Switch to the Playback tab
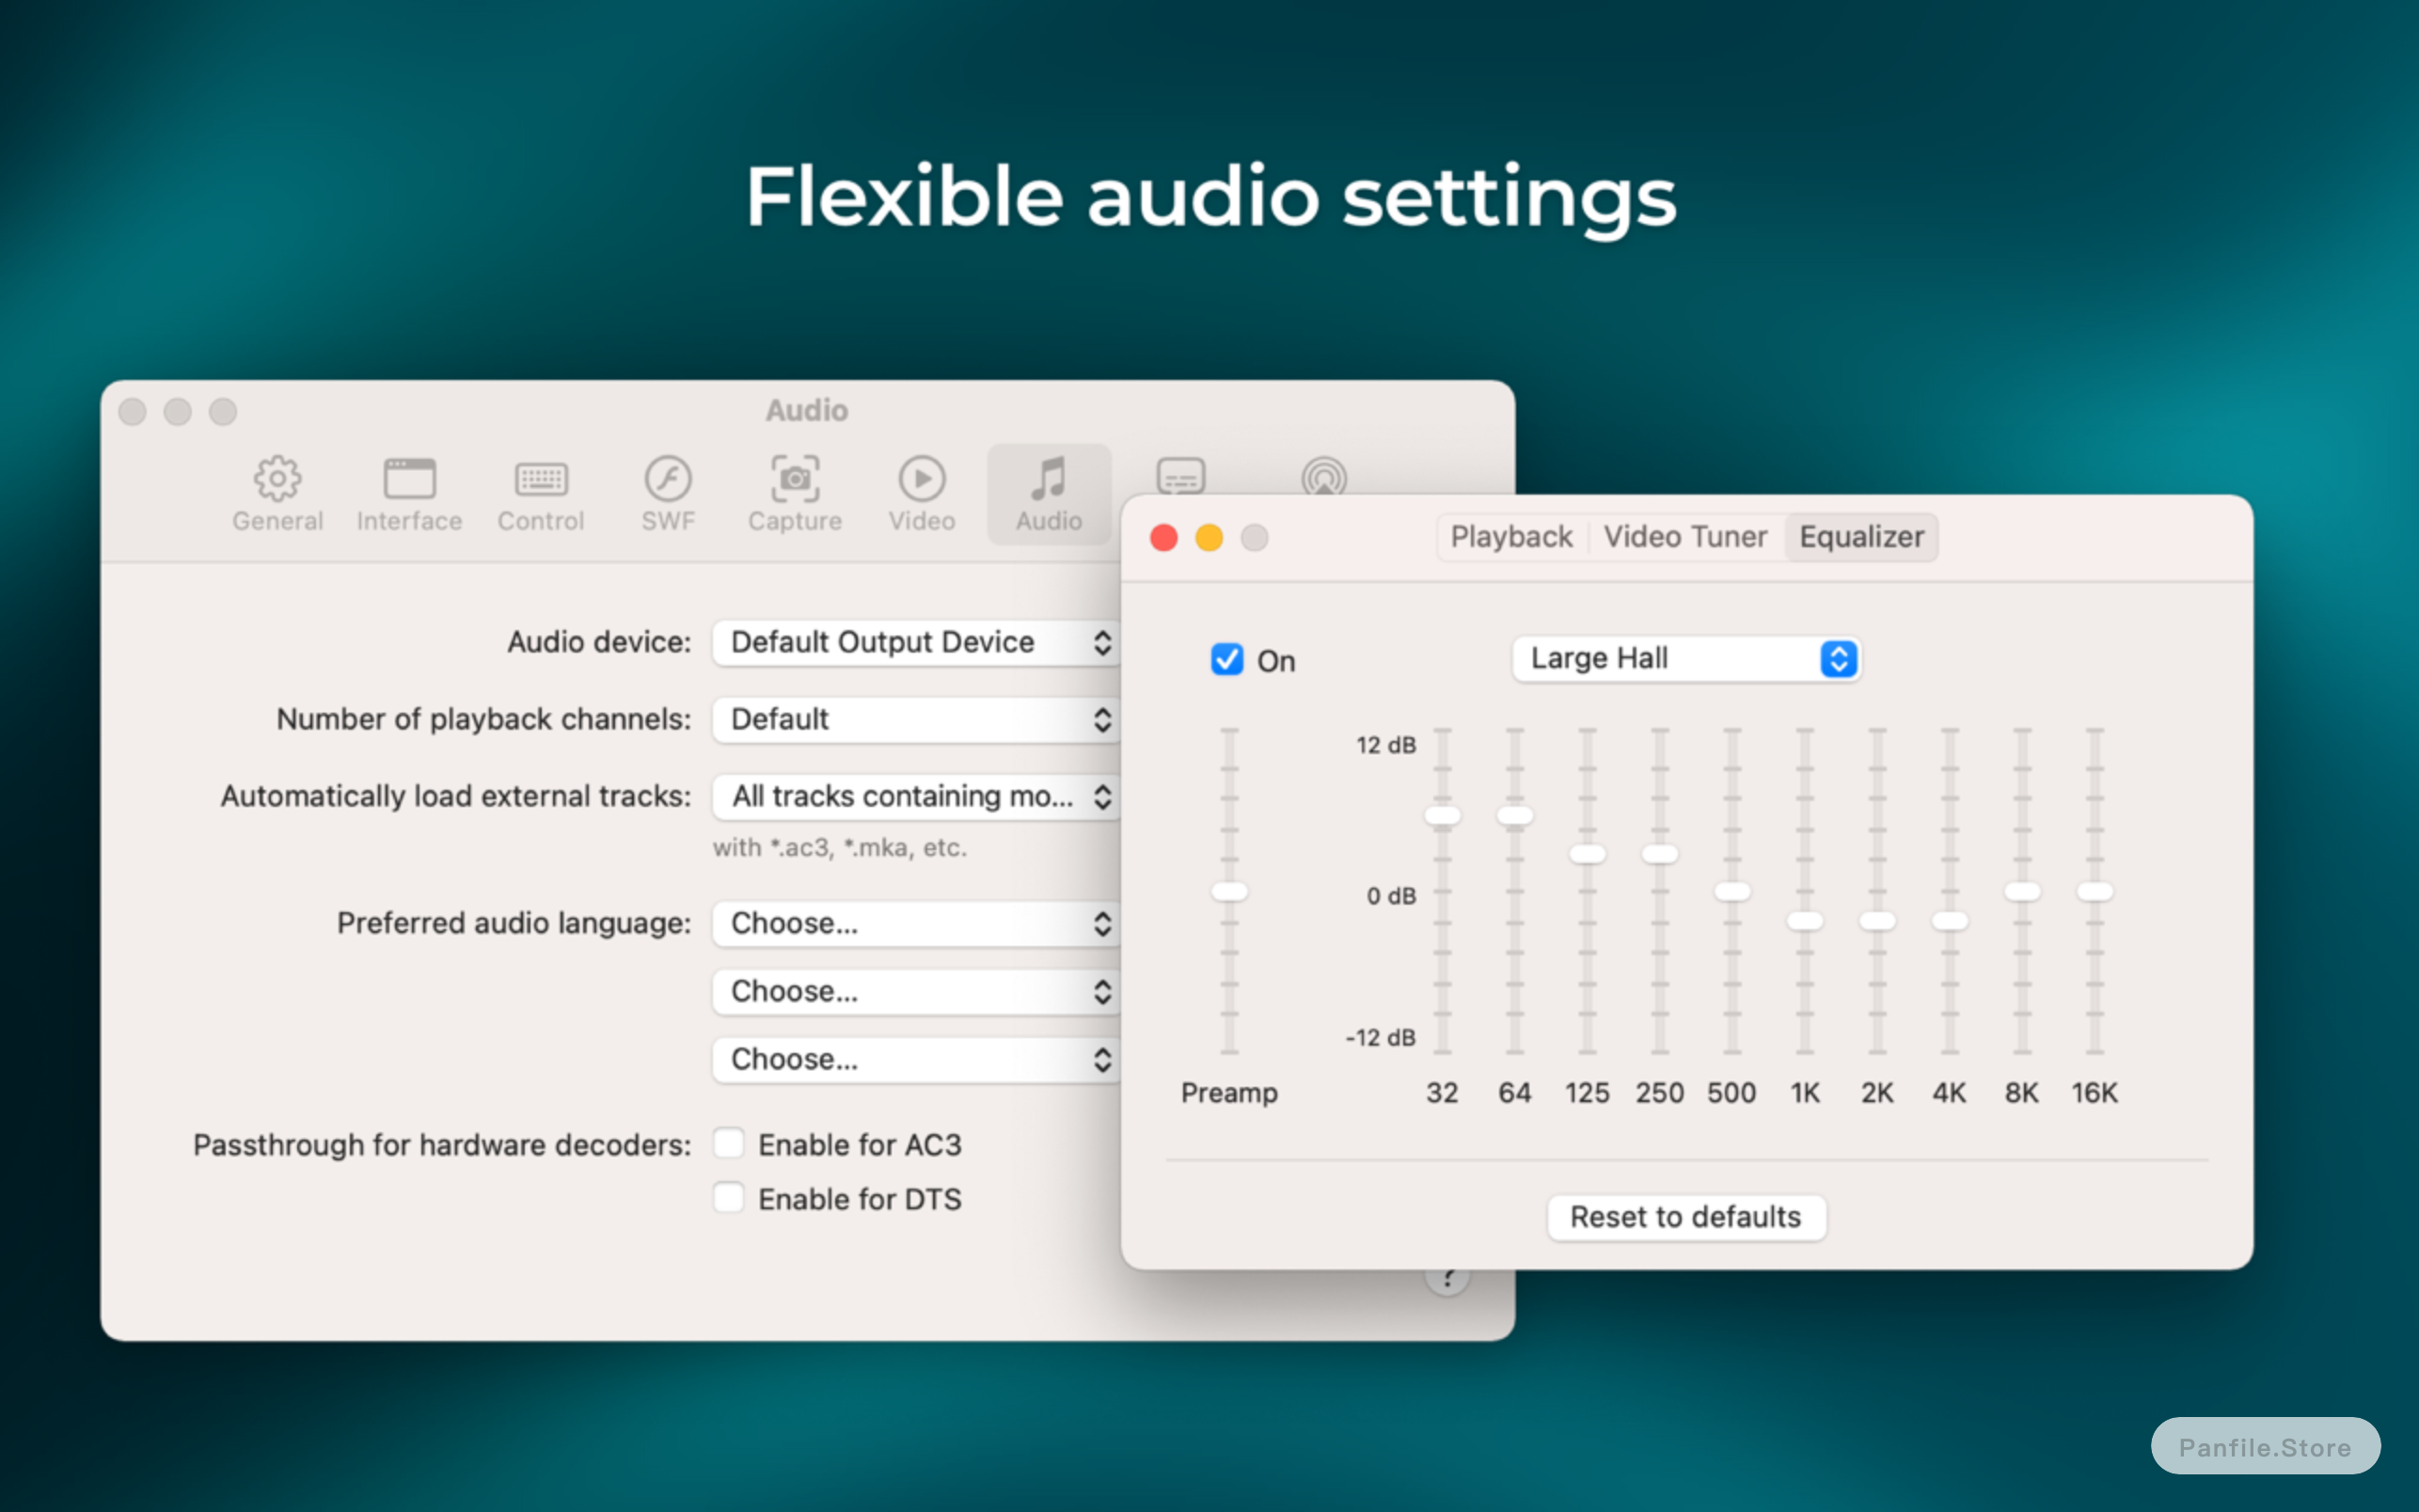The width and height of the screenshot is (2419, 1512). click(x=1511, y=537)
